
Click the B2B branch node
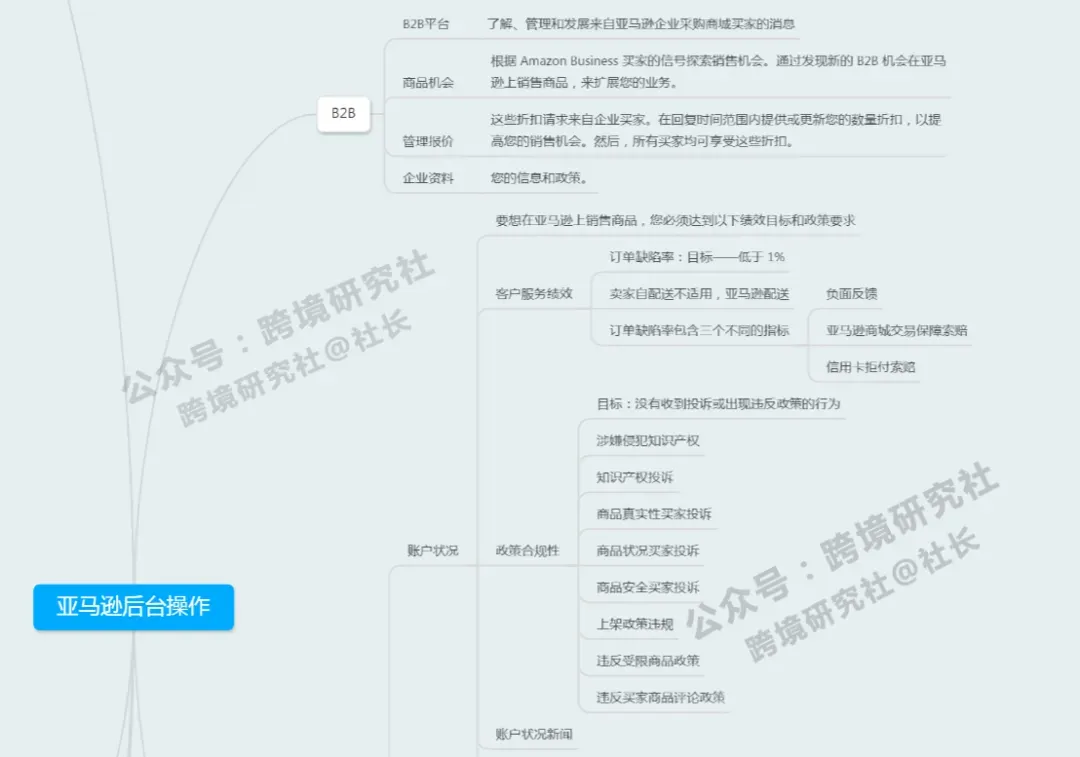pos(343,114)
